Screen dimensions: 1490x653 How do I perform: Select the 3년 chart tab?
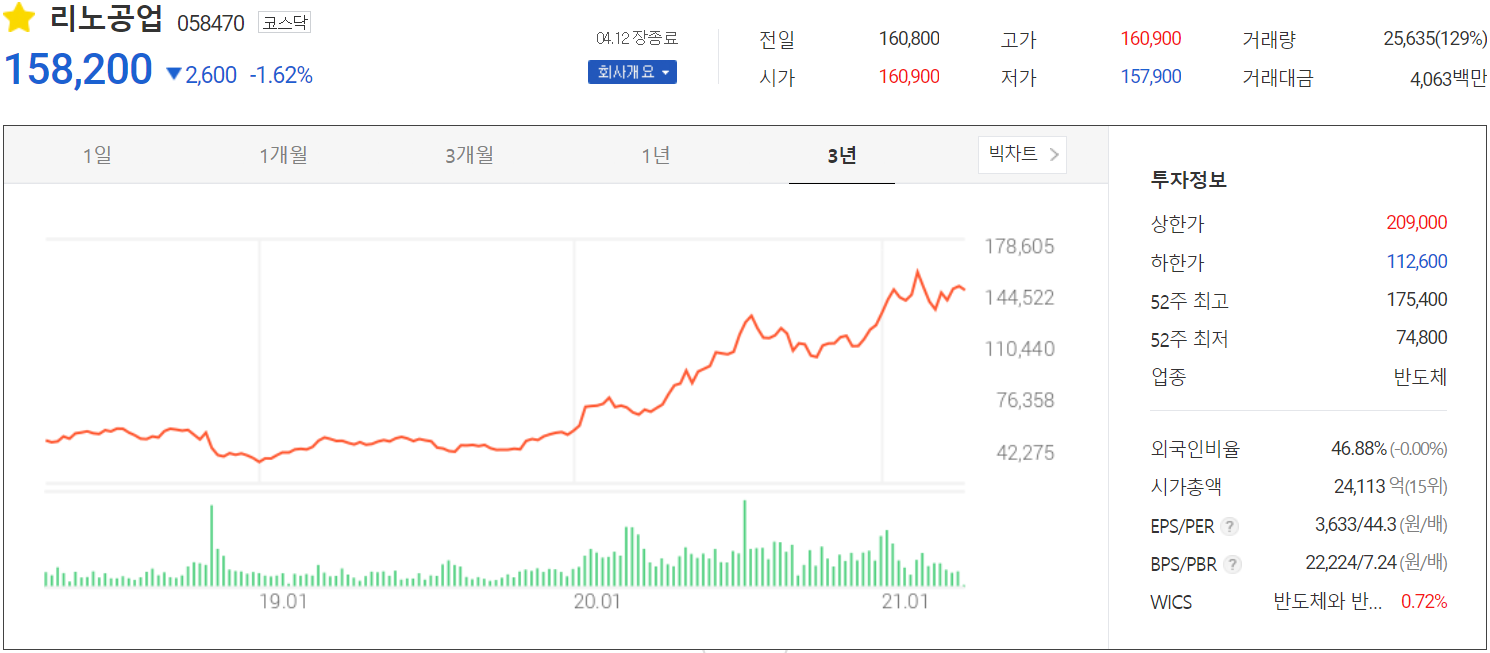[841, 155]
